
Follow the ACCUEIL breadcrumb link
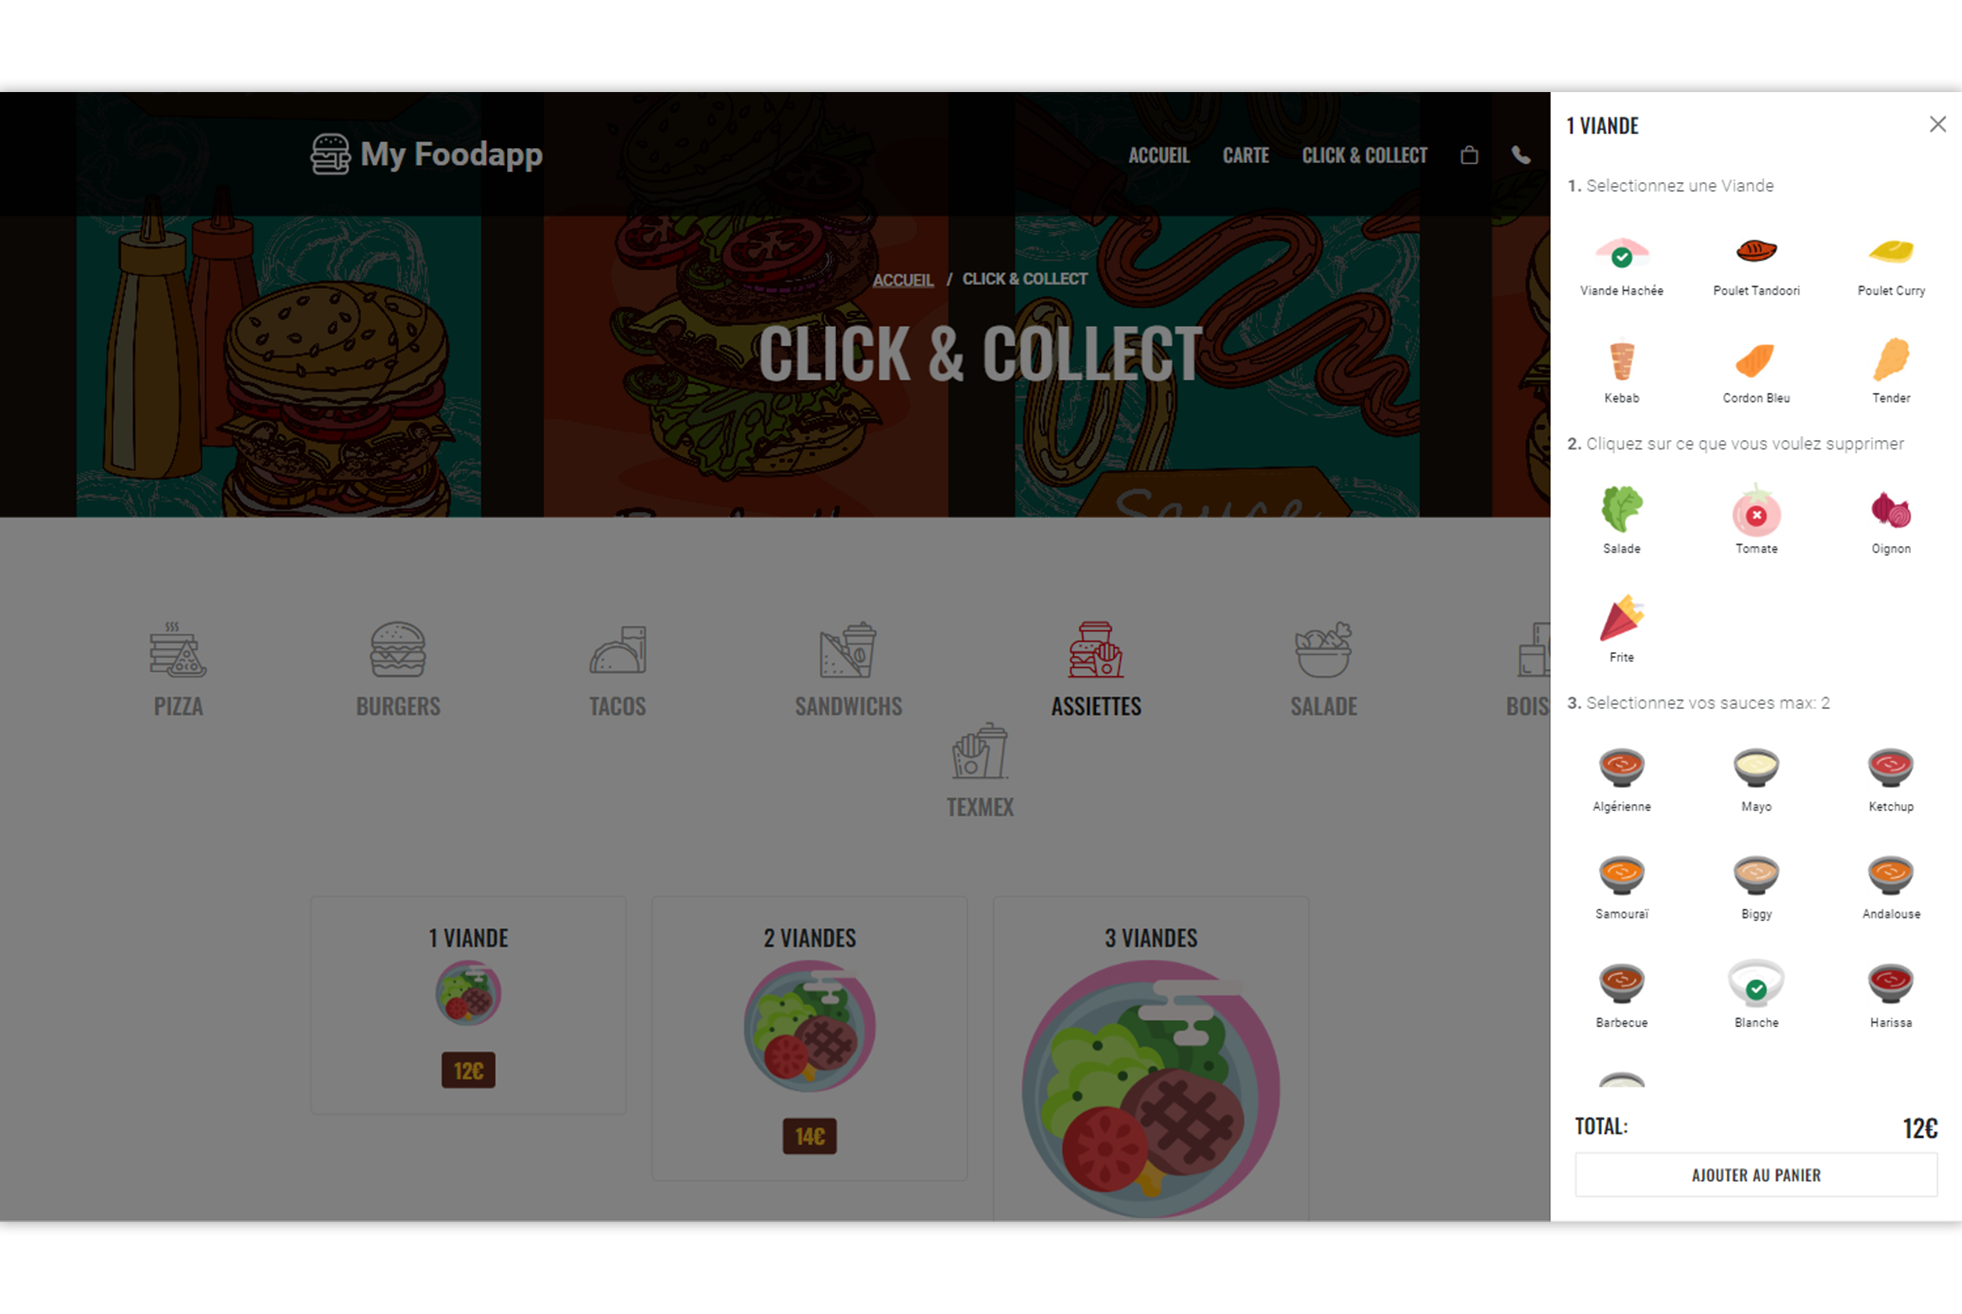(x=902, y=279)
